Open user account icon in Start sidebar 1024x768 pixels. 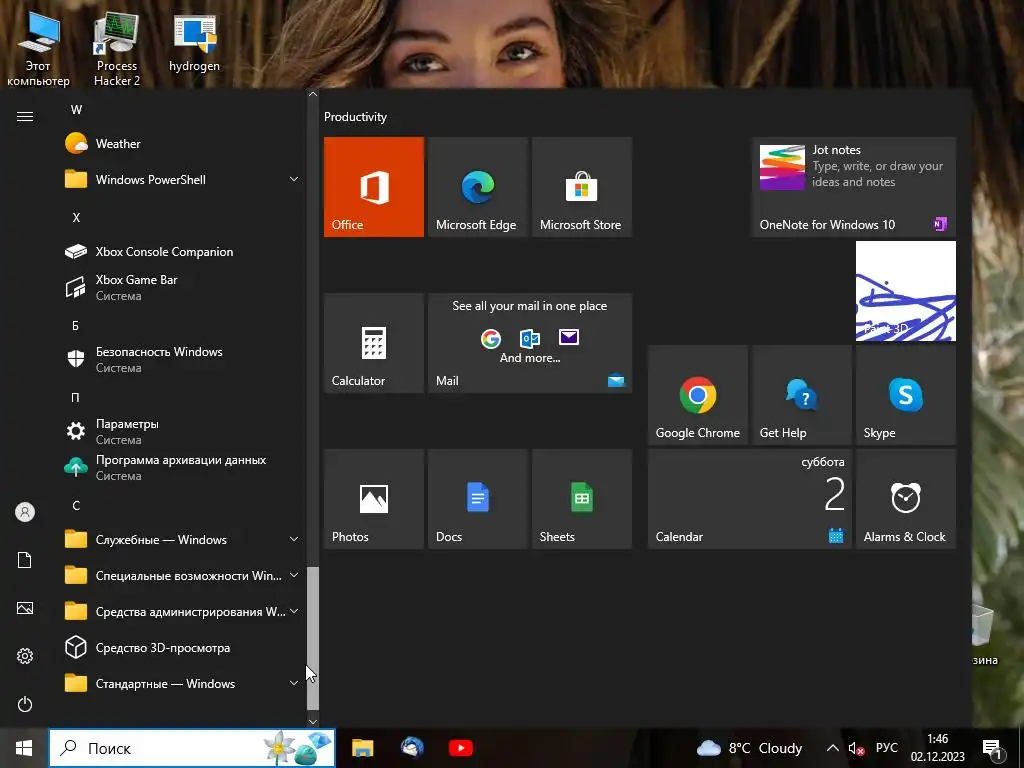(25, 512)
